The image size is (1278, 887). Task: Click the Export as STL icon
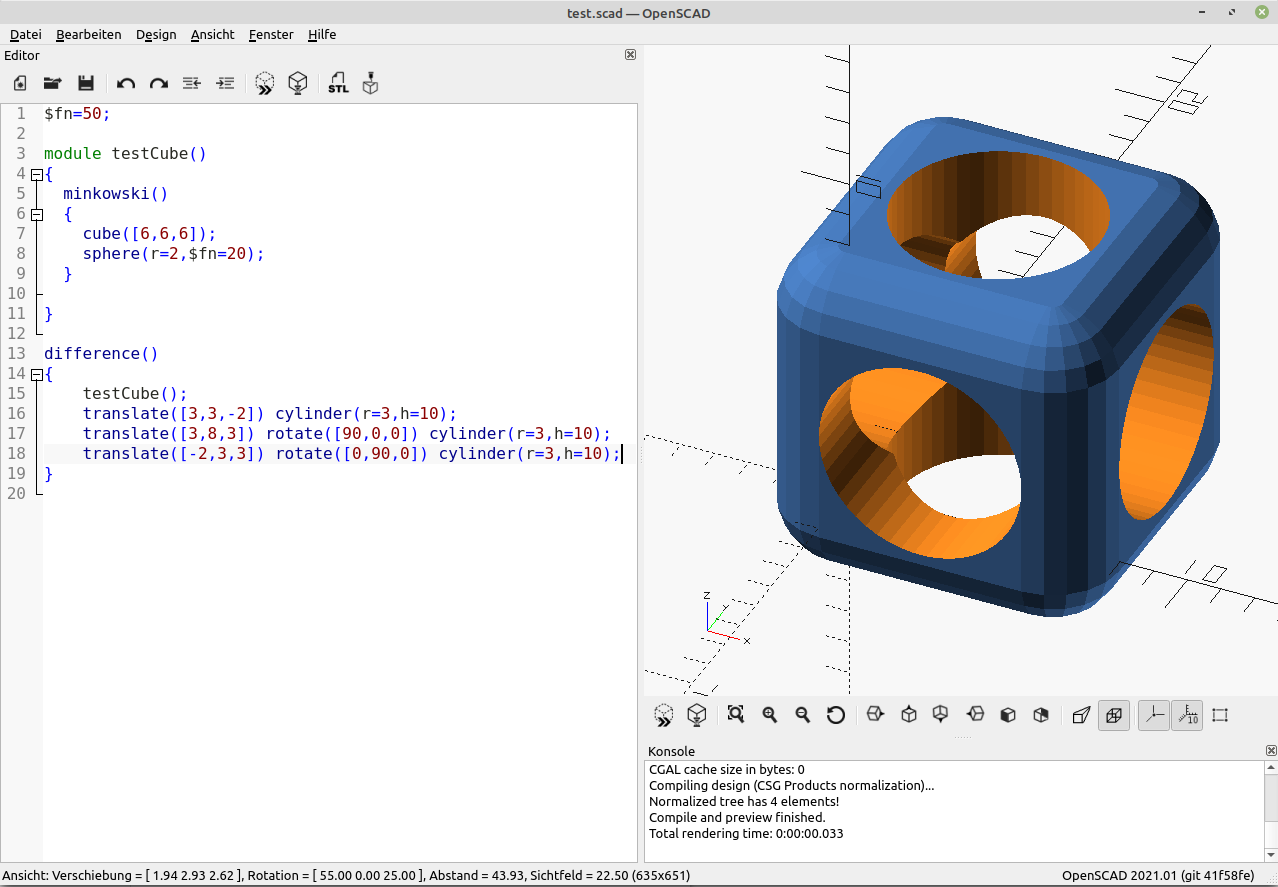(338, 84)
